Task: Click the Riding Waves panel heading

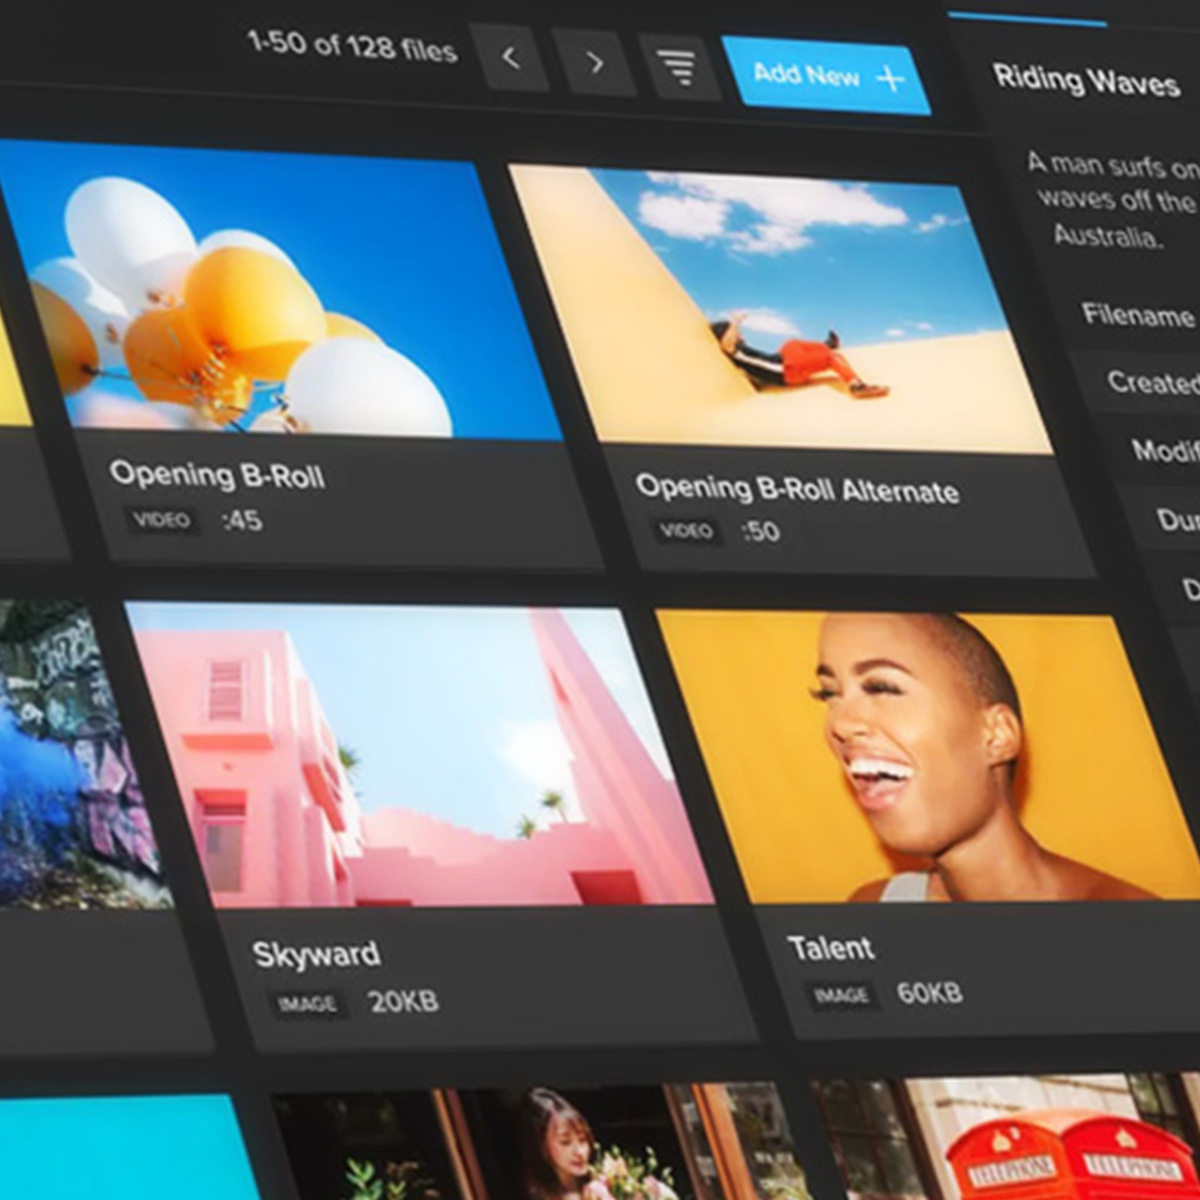Action: coord(1086,80)
